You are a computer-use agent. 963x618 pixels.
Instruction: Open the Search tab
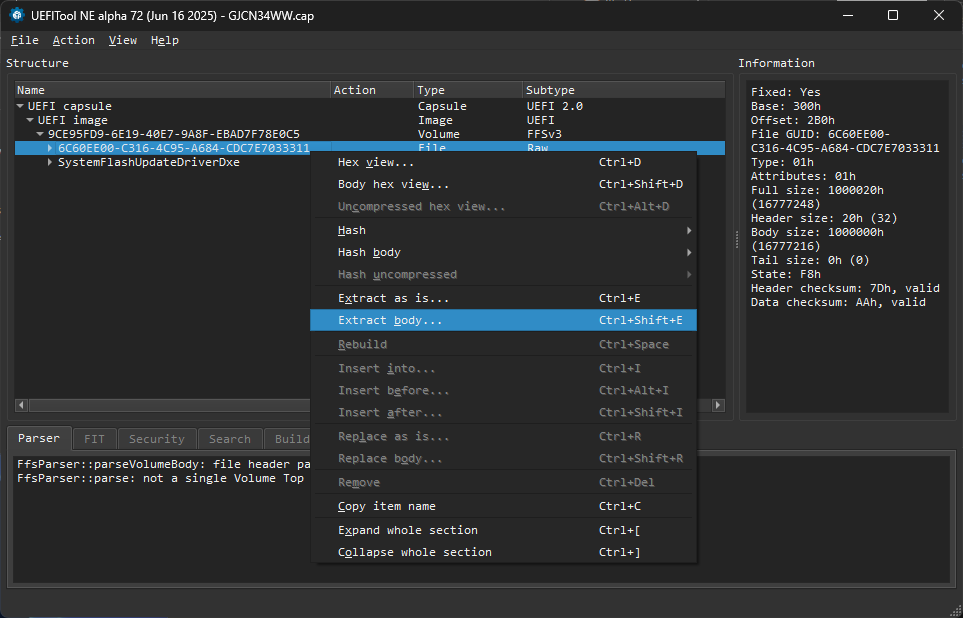230,439
